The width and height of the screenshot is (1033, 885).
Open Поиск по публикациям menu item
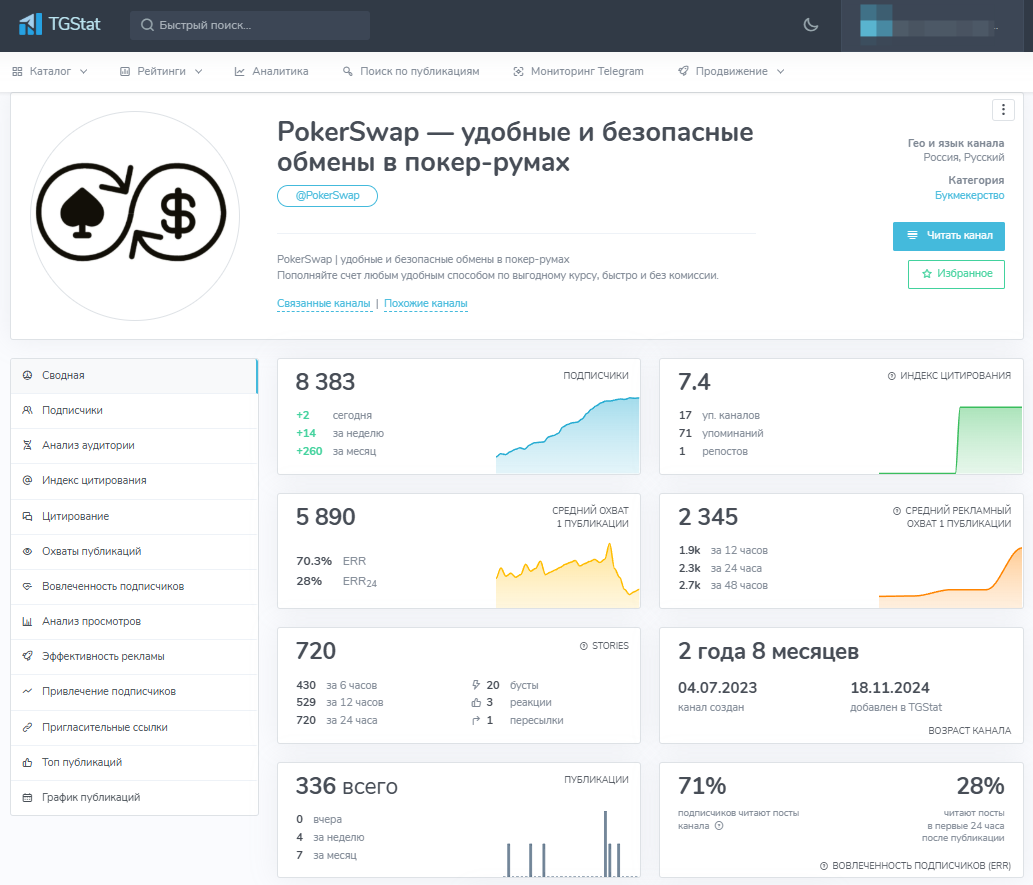coord(411,71)
